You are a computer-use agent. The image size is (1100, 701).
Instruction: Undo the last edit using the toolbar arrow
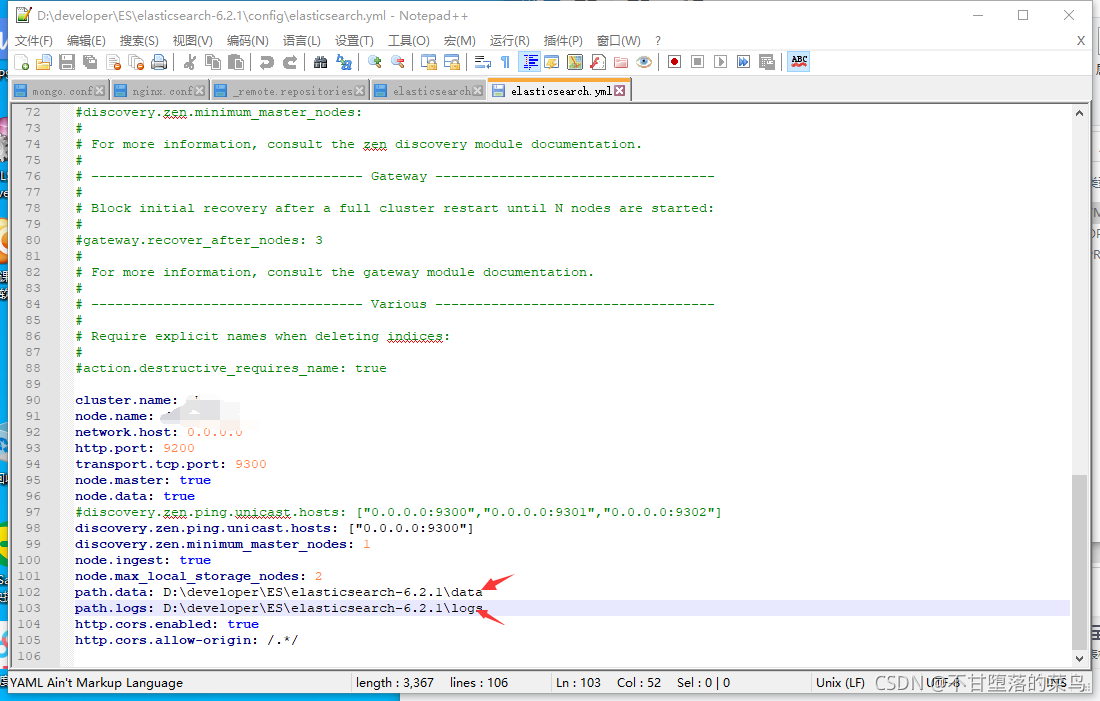267,62
